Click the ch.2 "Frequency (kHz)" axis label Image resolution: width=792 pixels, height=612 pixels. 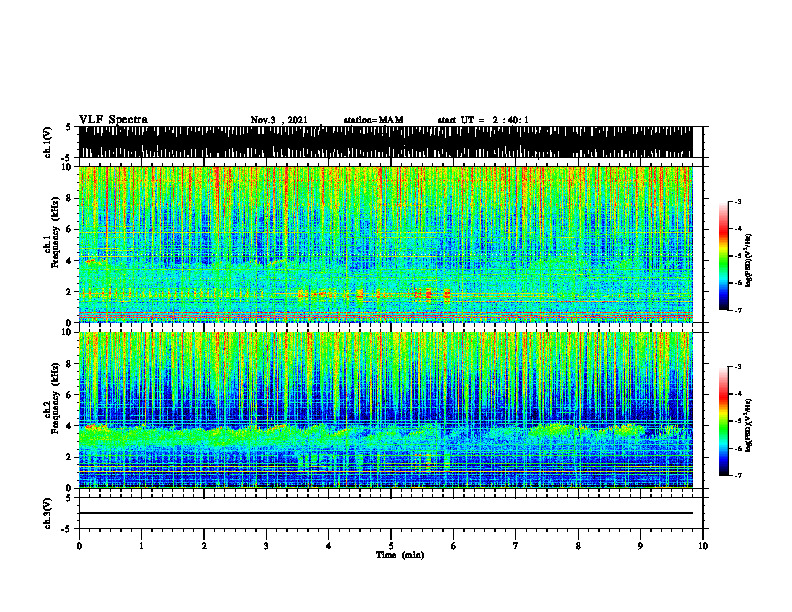[x=54, y=398]
